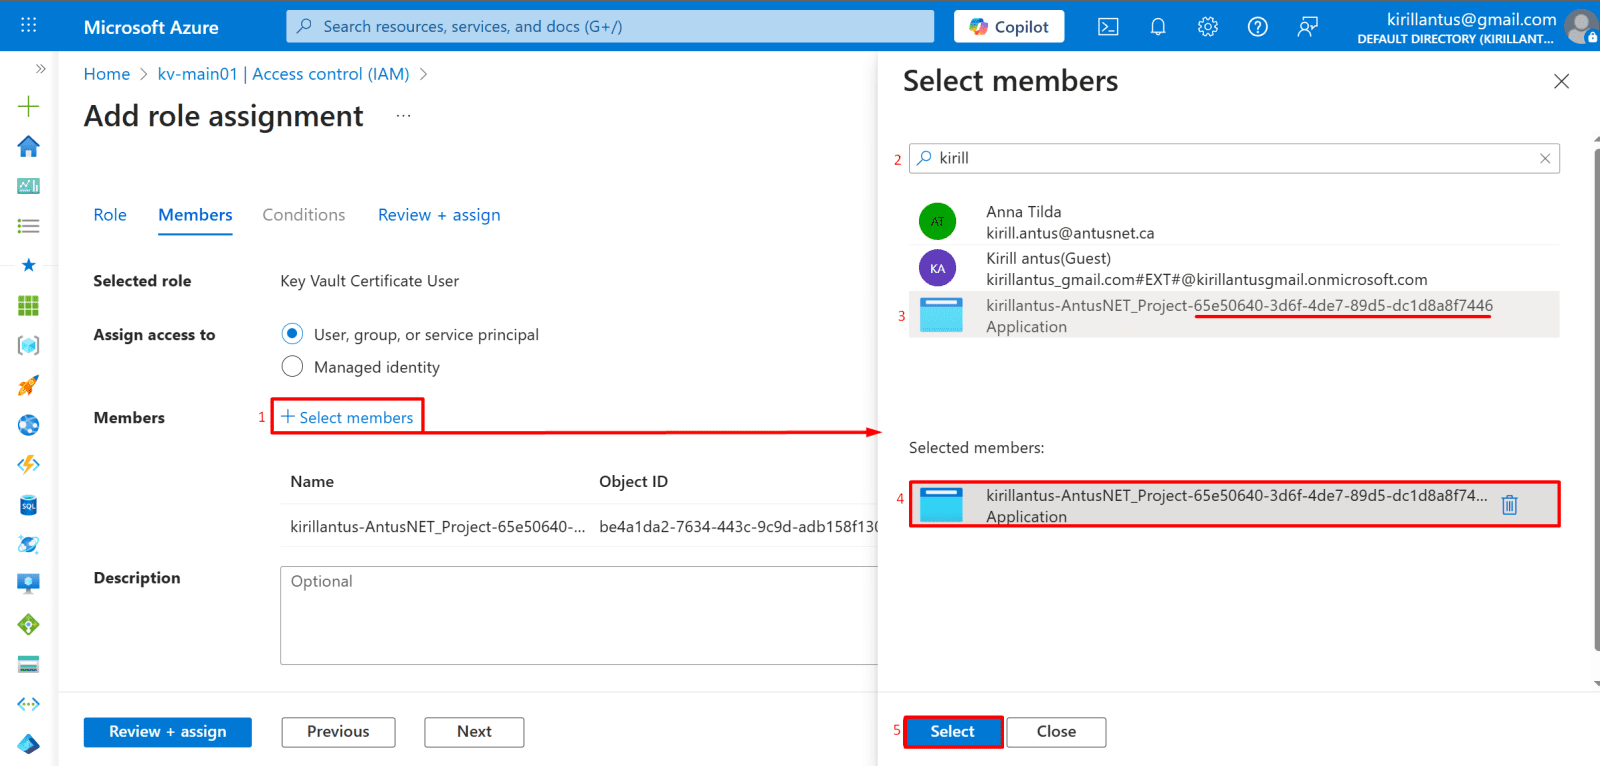The height and width of the screenshot is (766, 1600).
Task: Open the Help question mark icon
Action: point(1258,27)
